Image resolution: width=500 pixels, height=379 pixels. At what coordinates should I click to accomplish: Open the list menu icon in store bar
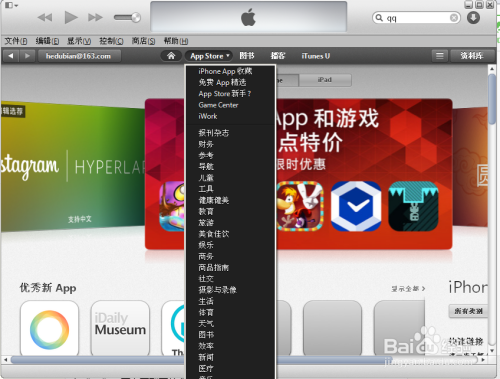coord(440,56)
